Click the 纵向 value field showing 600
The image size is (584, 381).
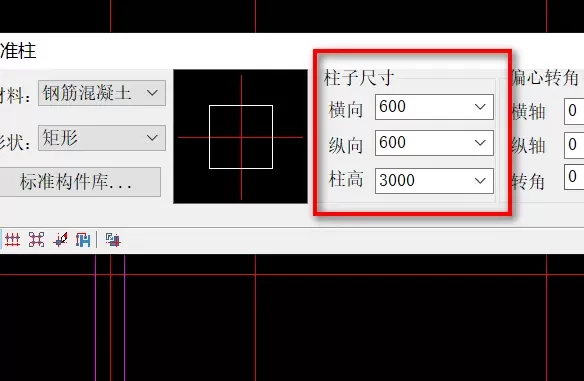pyautogui.click(x=434, y=143)
